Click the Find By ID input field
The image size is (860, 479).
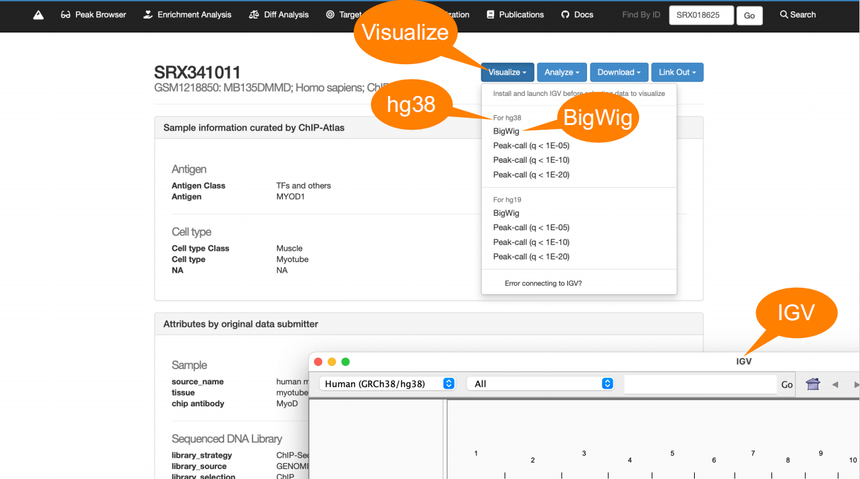tap(701, 15)
